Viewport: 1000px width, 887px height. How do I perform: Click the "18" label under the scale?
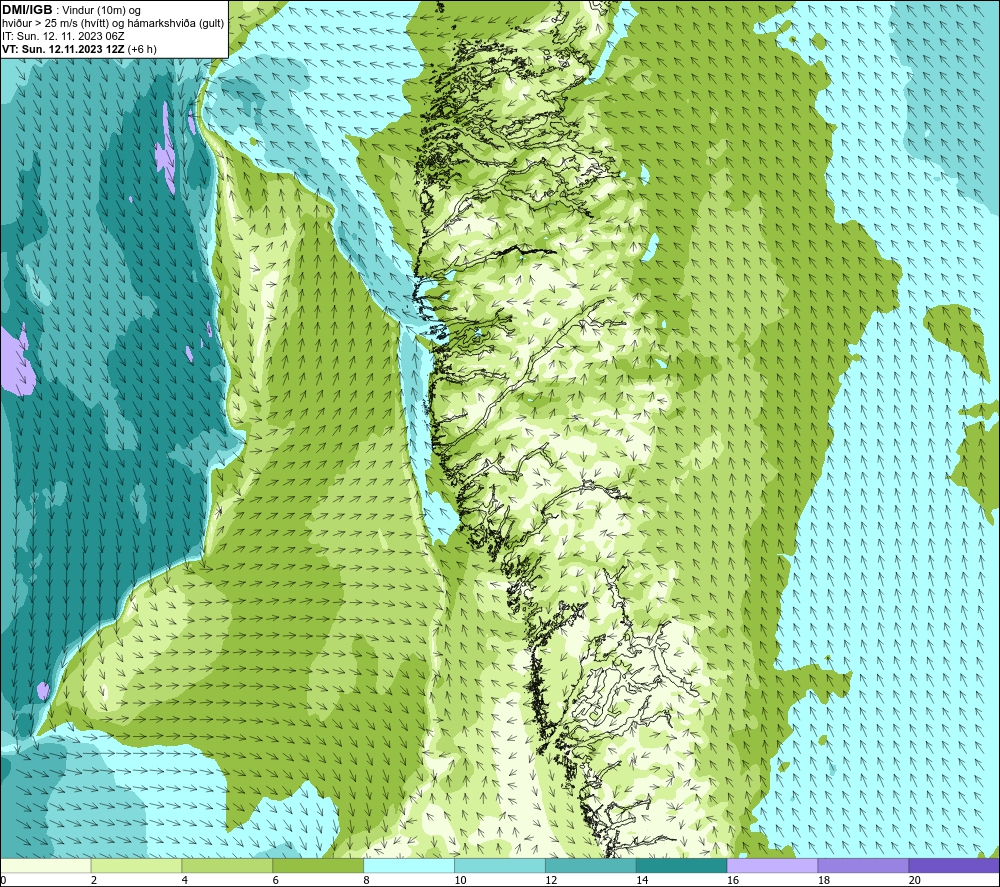[x=823, y=881]
